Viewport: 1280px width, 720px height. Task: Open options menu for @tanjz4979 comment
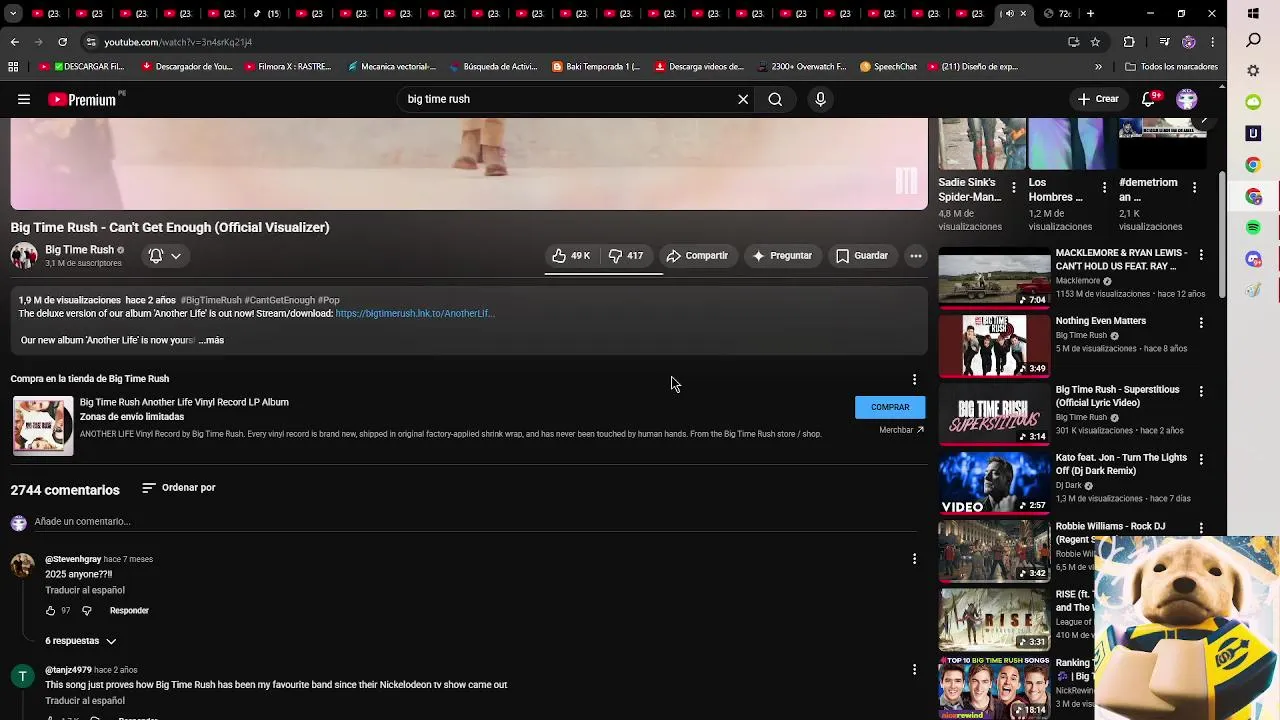click(x=914, y=669)
